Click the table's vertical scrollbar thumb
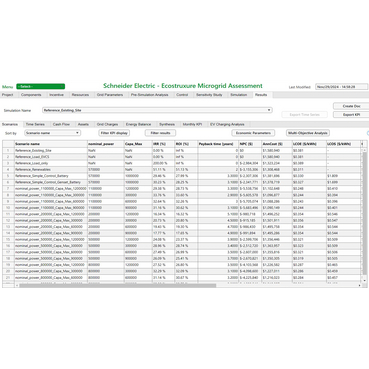Image resolution: width=369 pixels, height=369 pixels. (364, 213)
